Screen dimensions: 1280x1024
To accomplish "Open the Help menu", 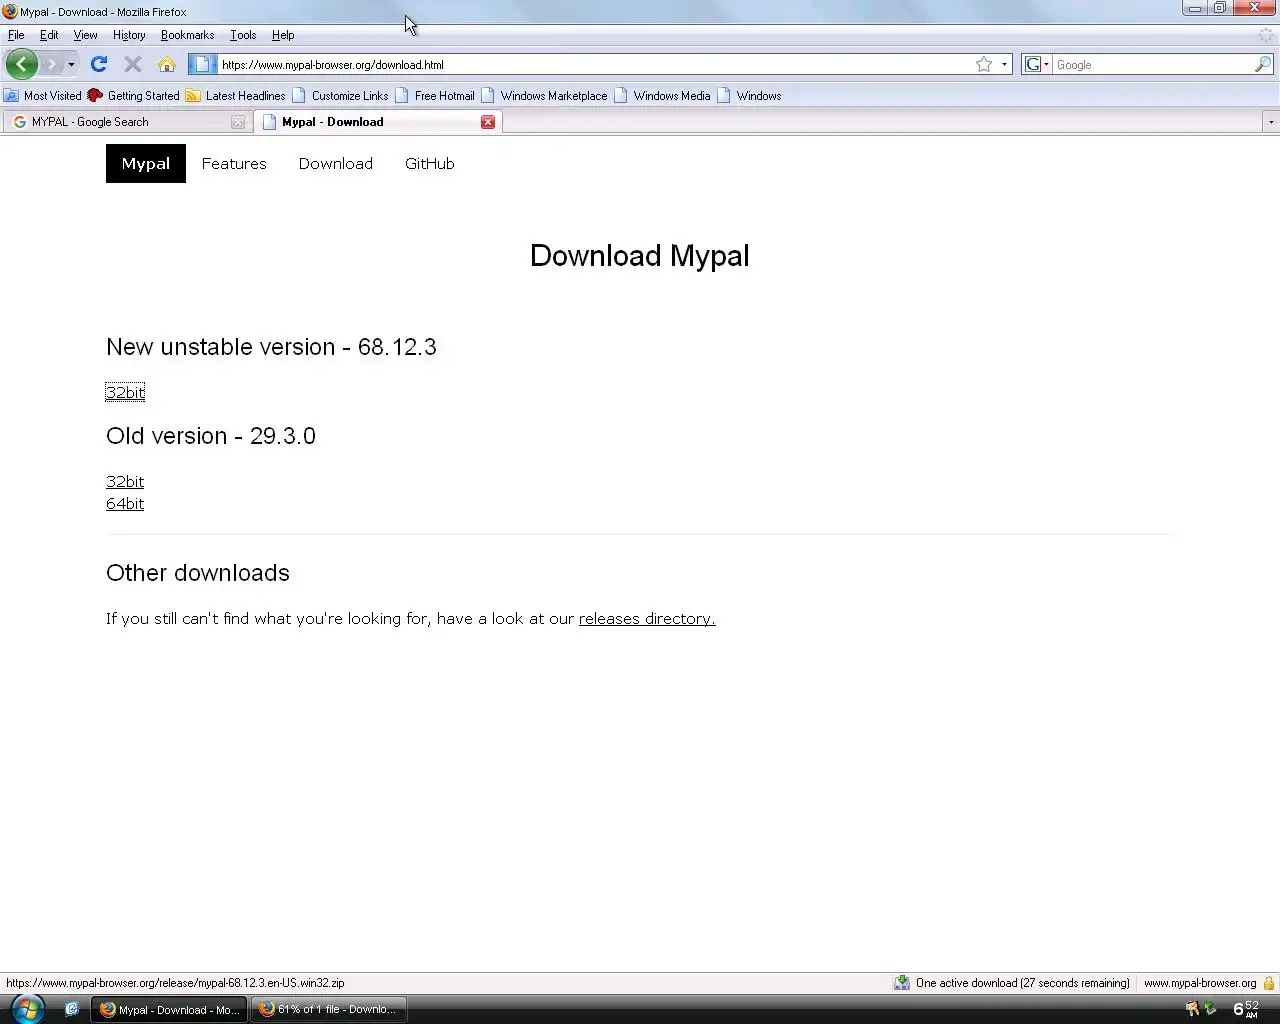I will click(283, 35).
